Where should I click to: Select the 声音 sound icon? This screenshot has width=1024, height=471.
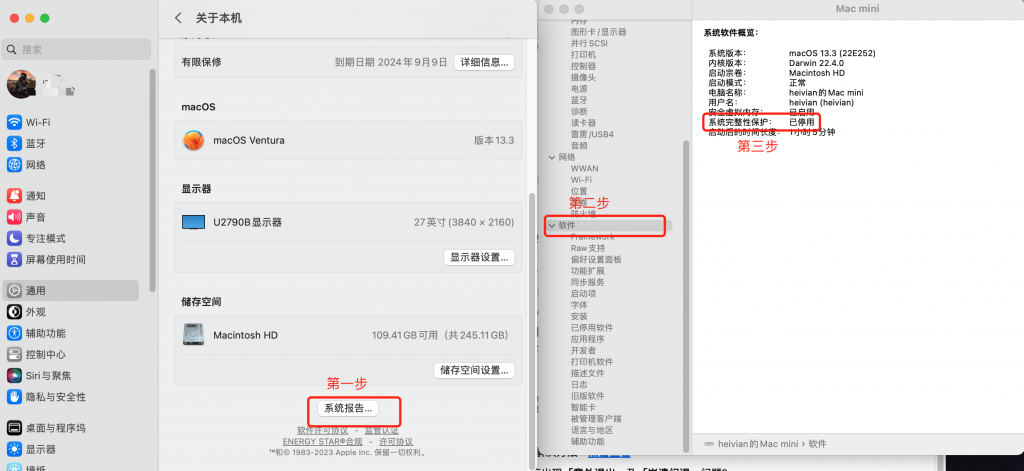click(x=14, y=217)
